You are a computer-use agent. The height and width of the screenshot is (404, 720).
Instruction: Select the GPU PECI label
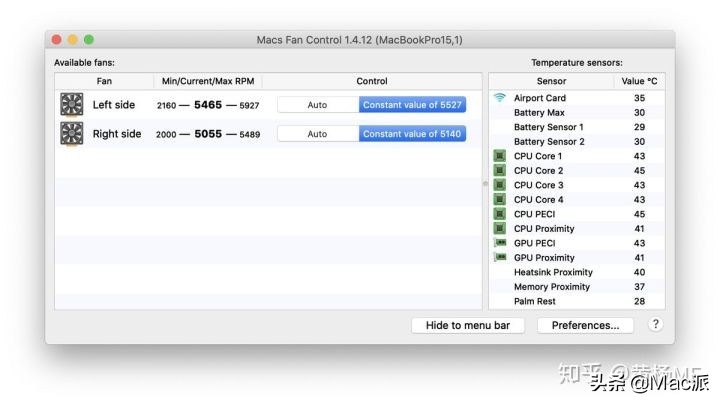(x=534, y=243)
